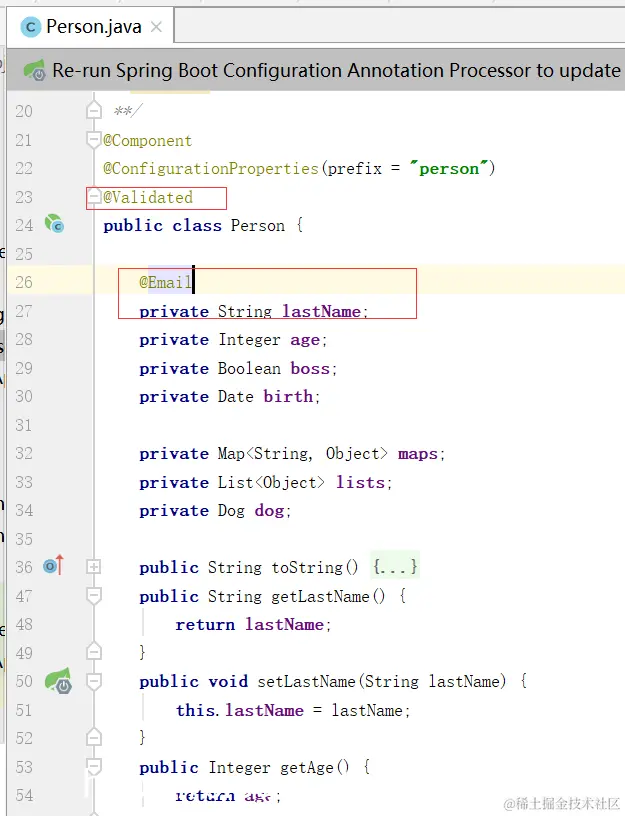625x816 pixels.
Task: Click the @ConfigurationProperties annotation
Action: [211, 169]
